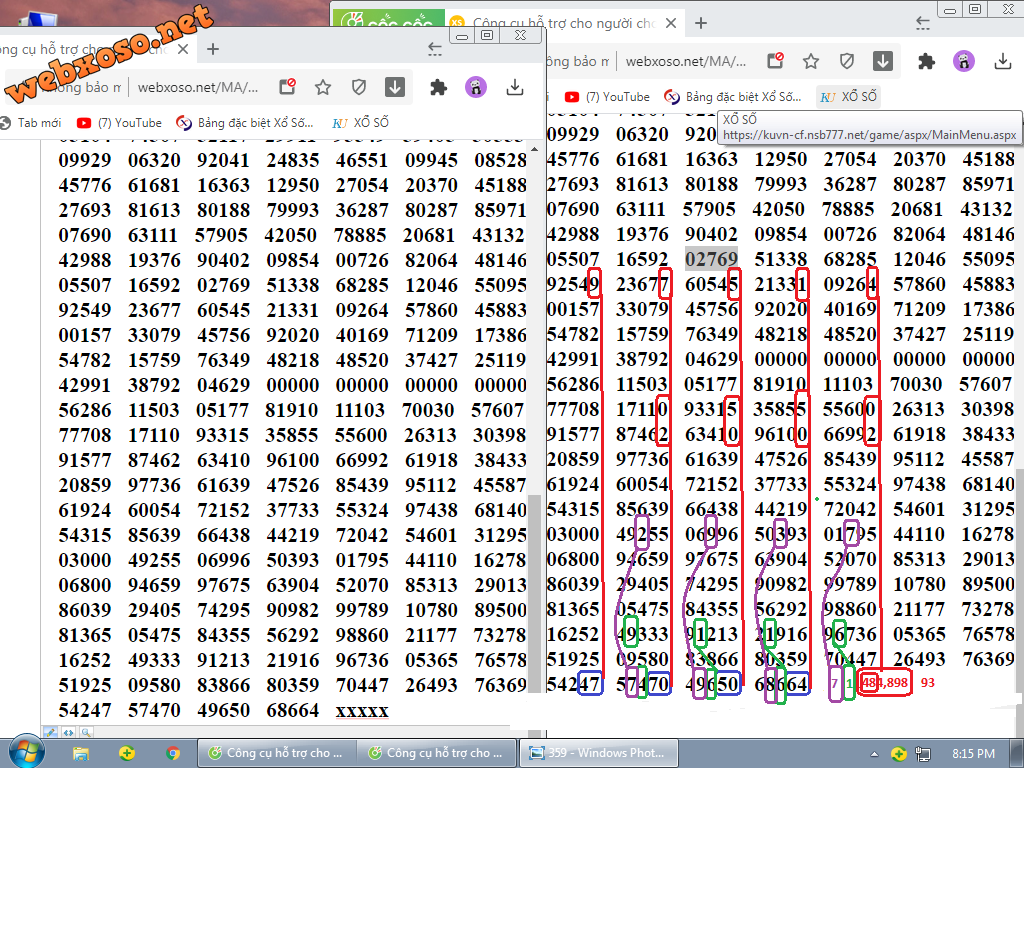
Task: Click the bookmark star in the left browser window
Action: 323,87
